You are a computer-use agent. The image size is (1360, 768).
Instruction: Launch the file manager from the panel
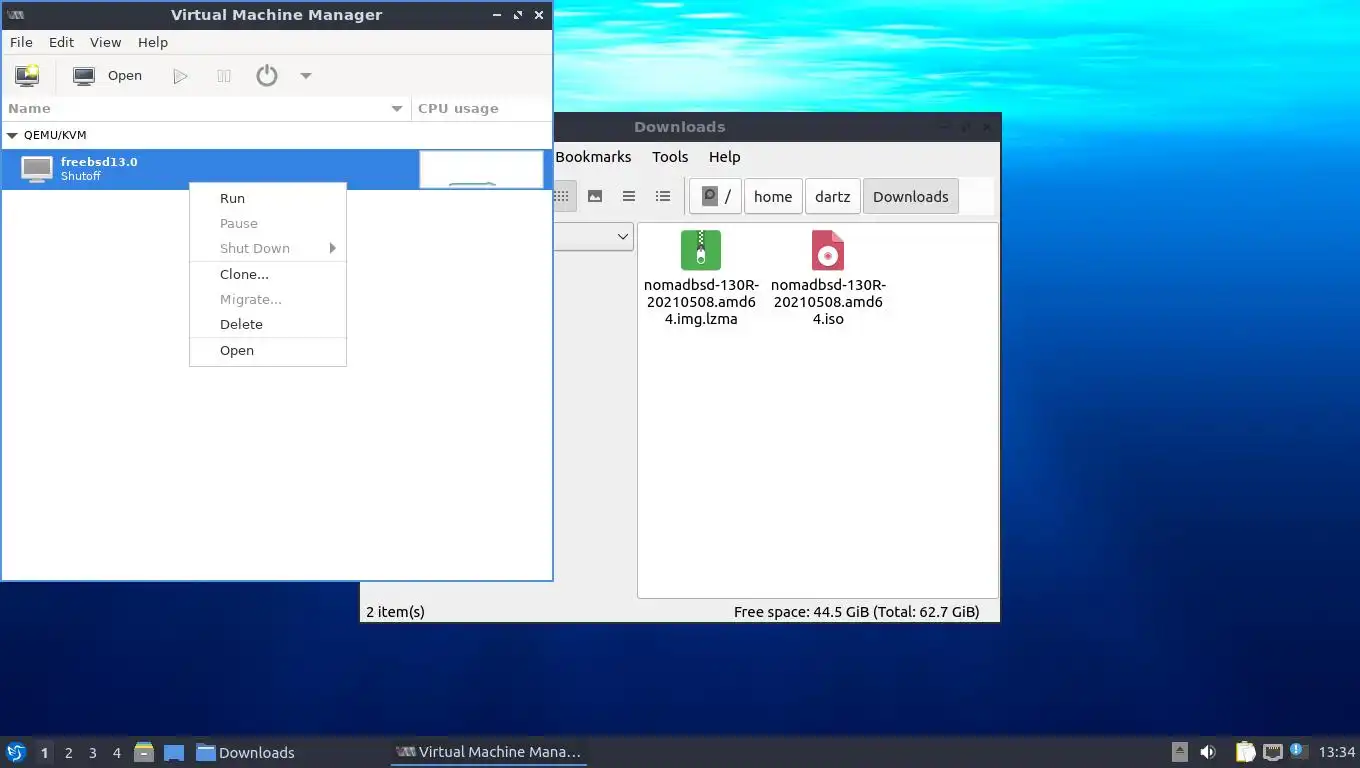click(x=144, y=752)
